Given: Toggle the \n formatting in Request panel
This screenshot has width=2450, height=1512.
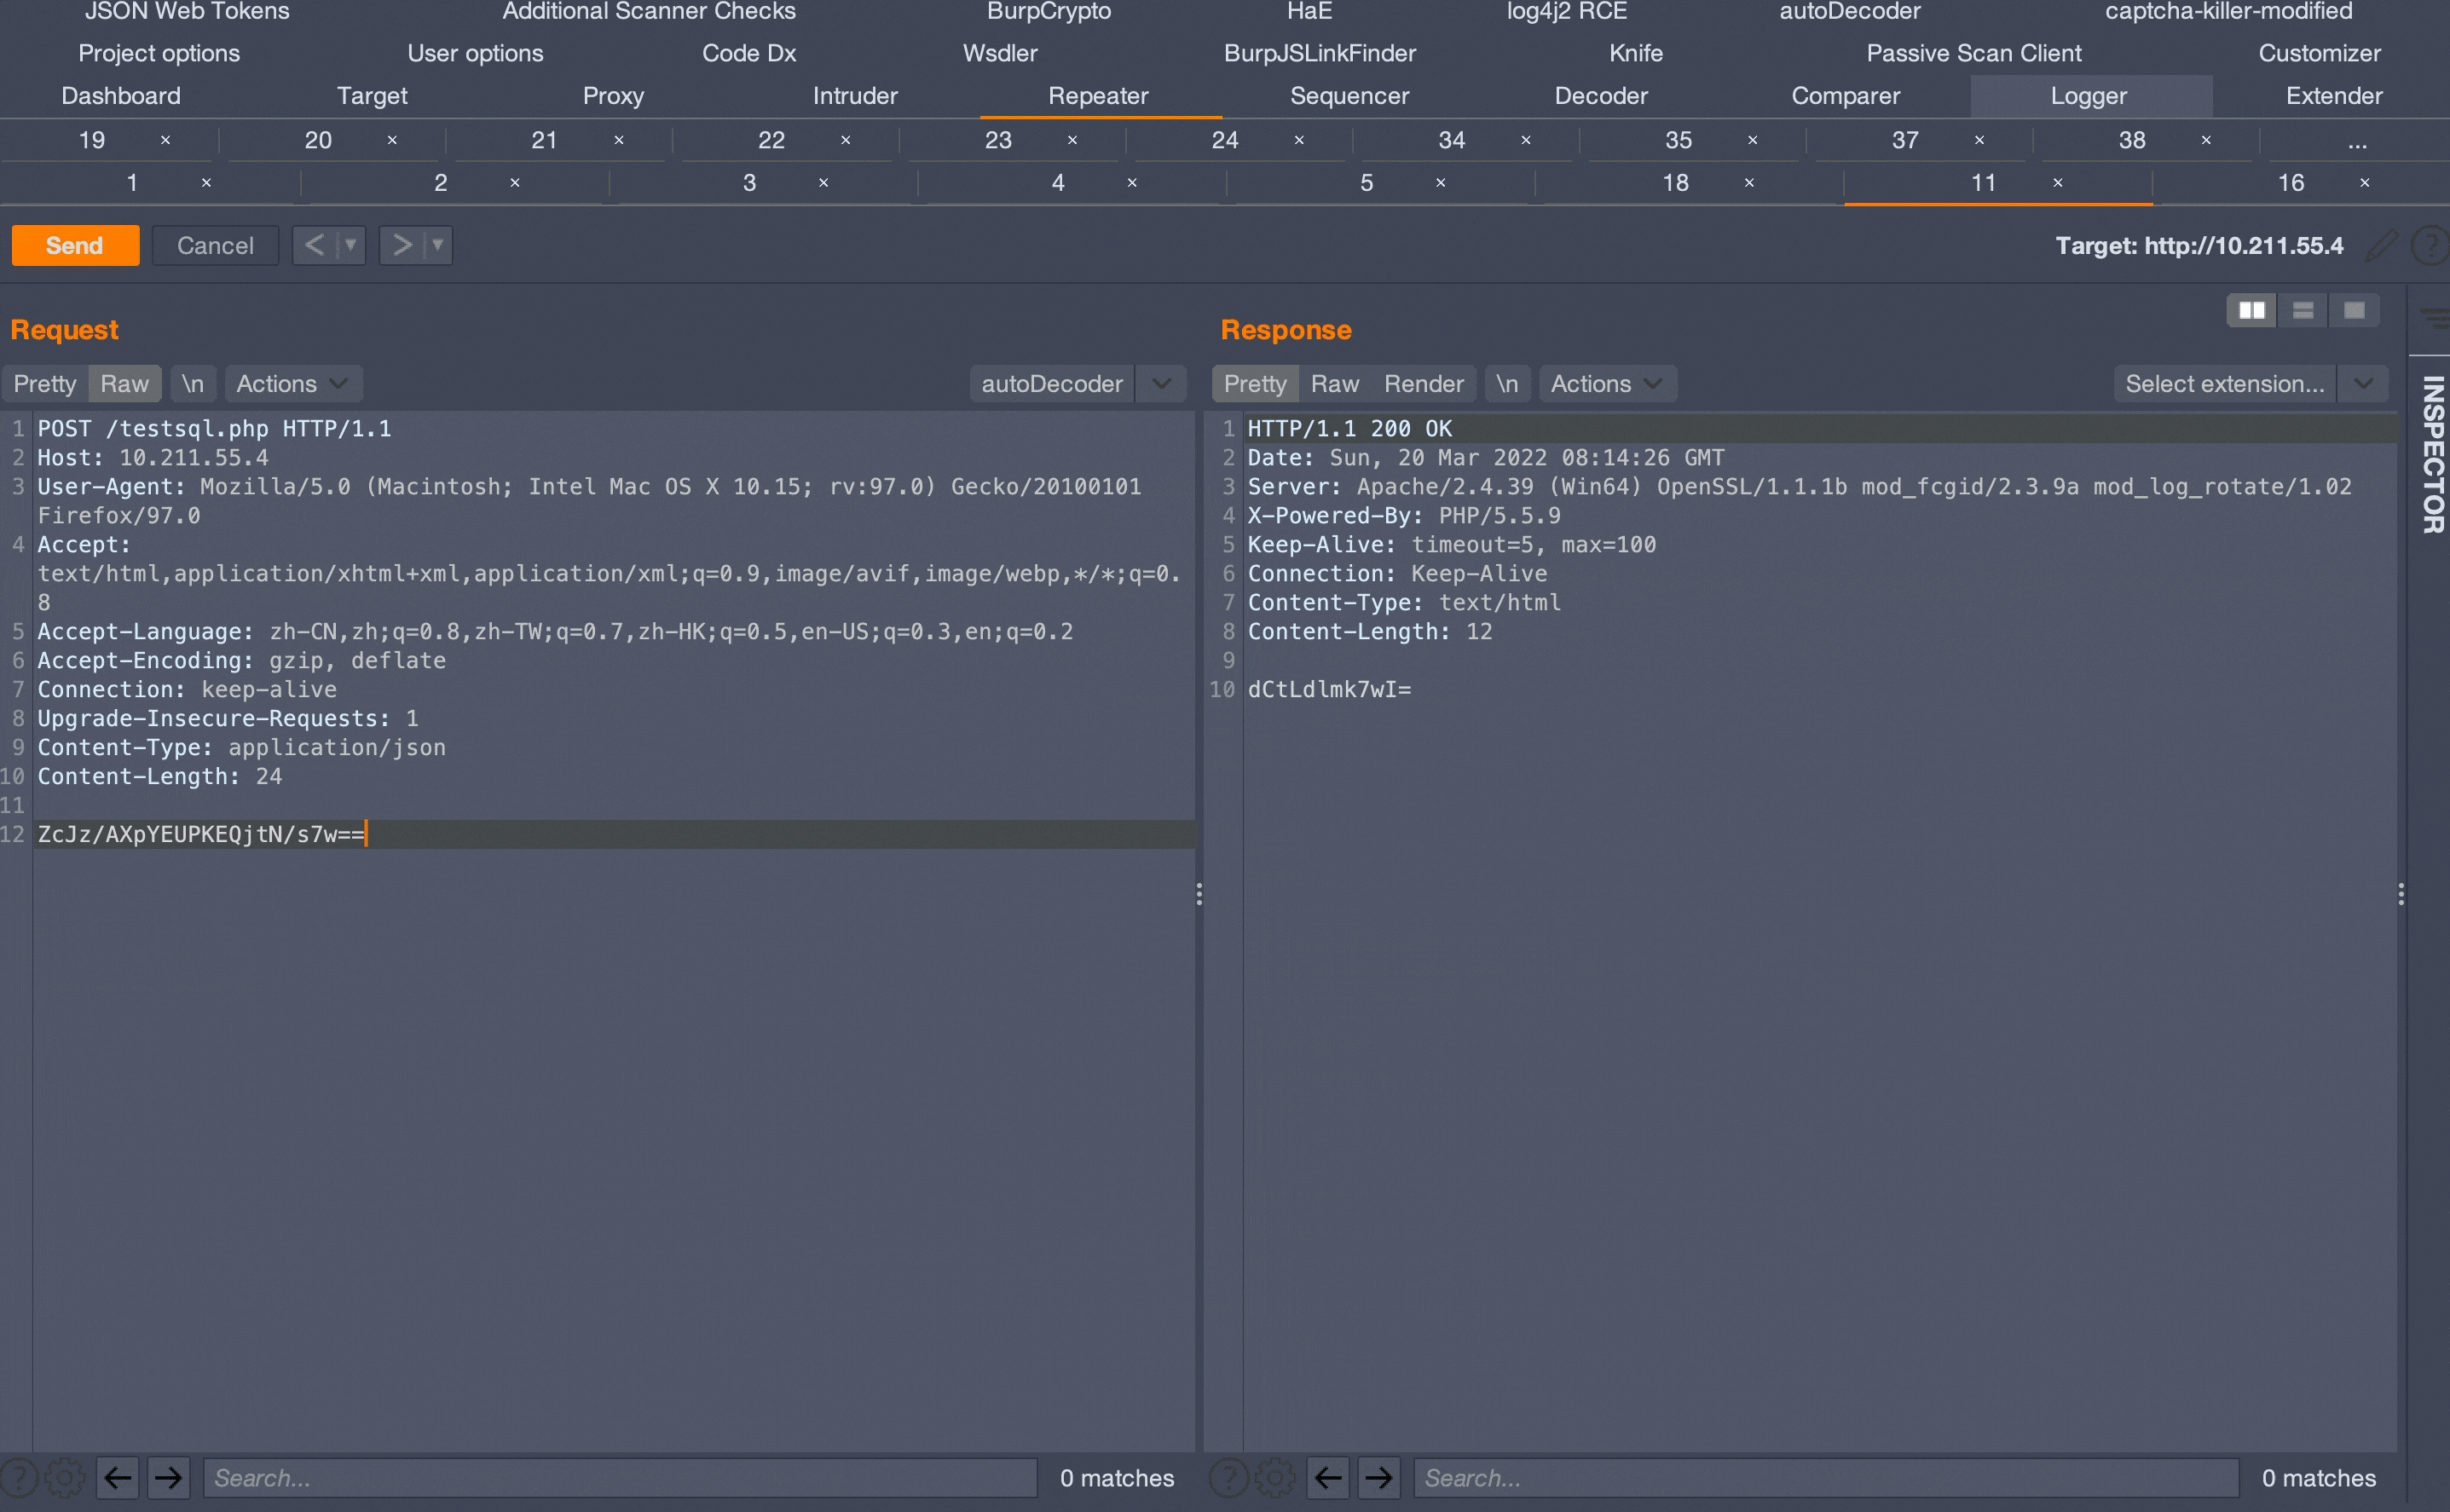Looking at the screenshot, I should [x=193, y=384].
